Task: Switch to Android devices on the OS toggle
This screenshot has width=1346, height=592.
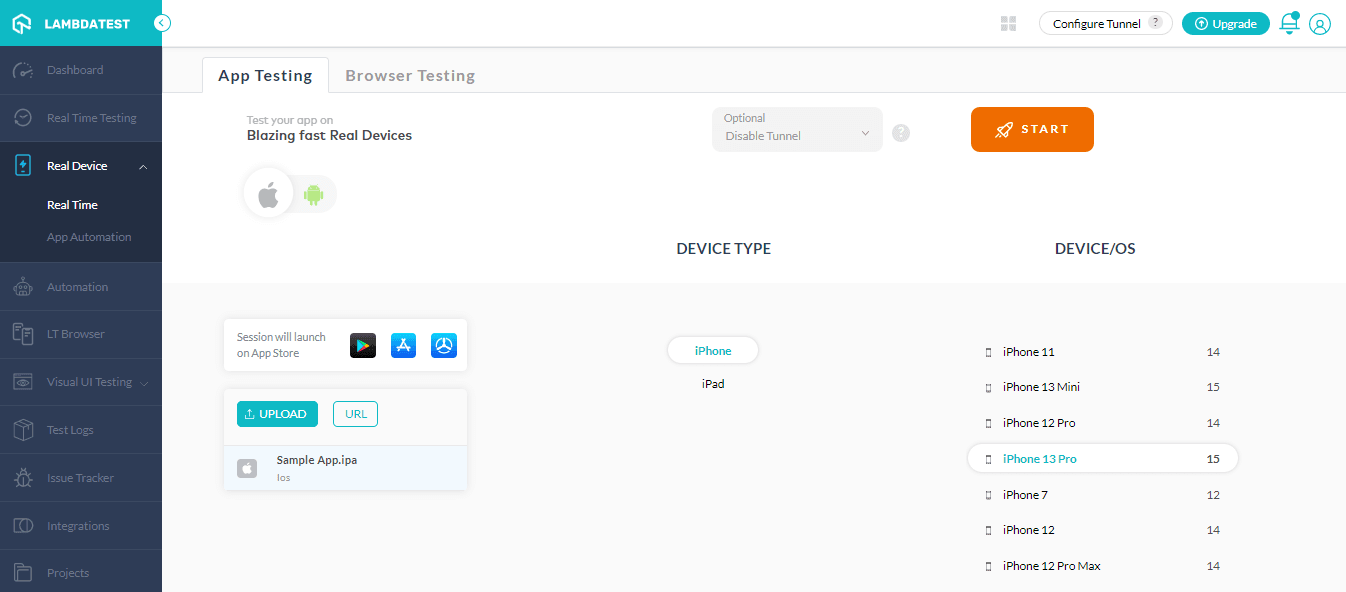Action: [313, 192]
